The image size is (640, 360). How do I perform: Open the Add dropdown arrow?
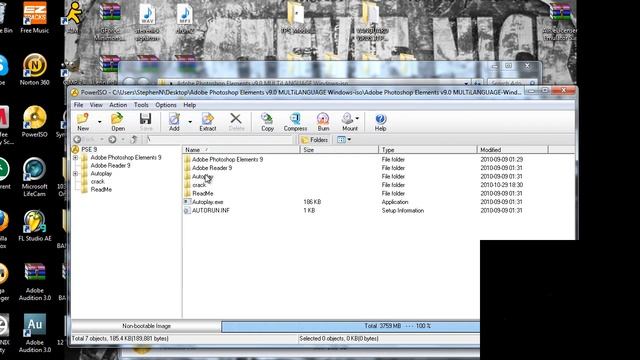tap(190, 122)
